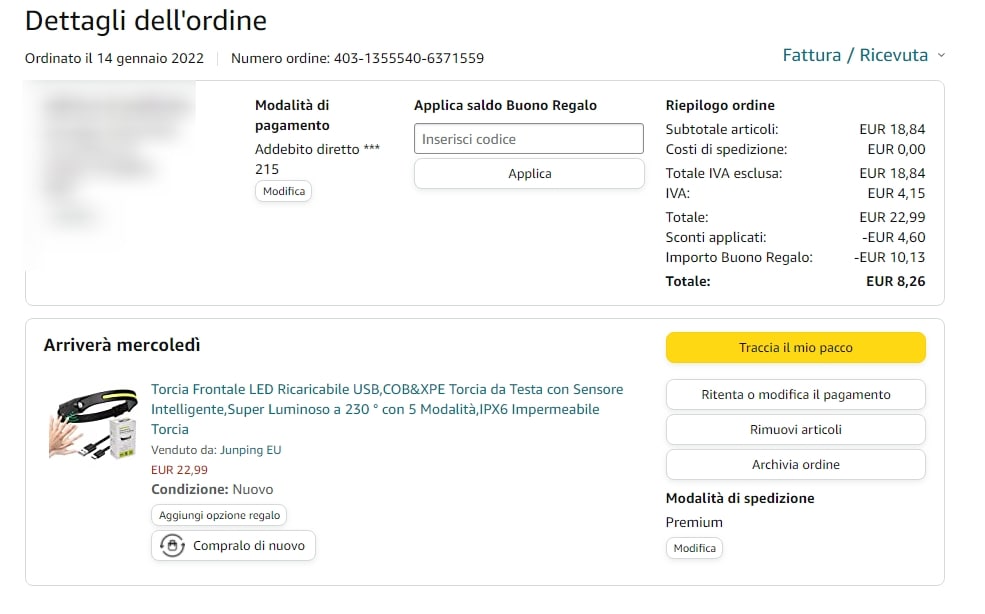Image resolution: width=985 pixels, height=614 pixels.
Task: Click Ritenta o modifica il pagamento
Action: click(x=795, y=394)
